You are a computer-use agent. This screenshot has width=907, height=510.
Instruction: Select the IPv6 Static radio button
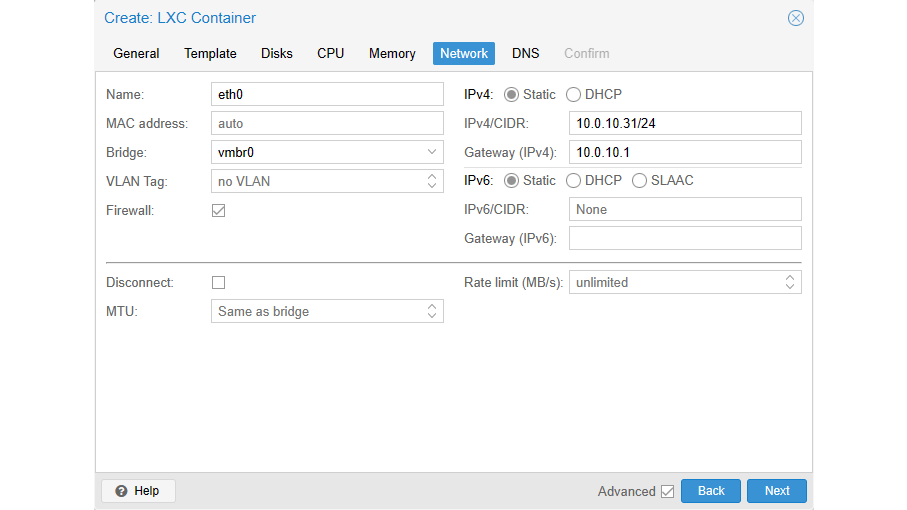pos(512,181)
